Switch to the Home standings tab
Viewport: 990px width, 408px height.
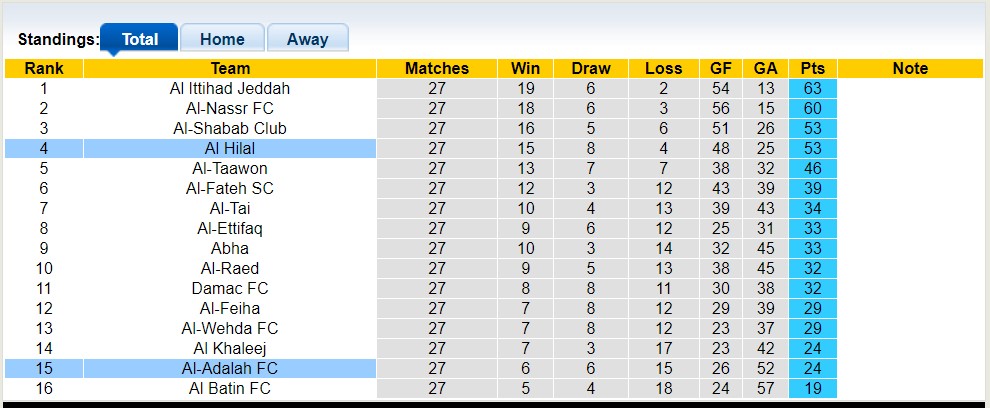click(x=222, y=39)
